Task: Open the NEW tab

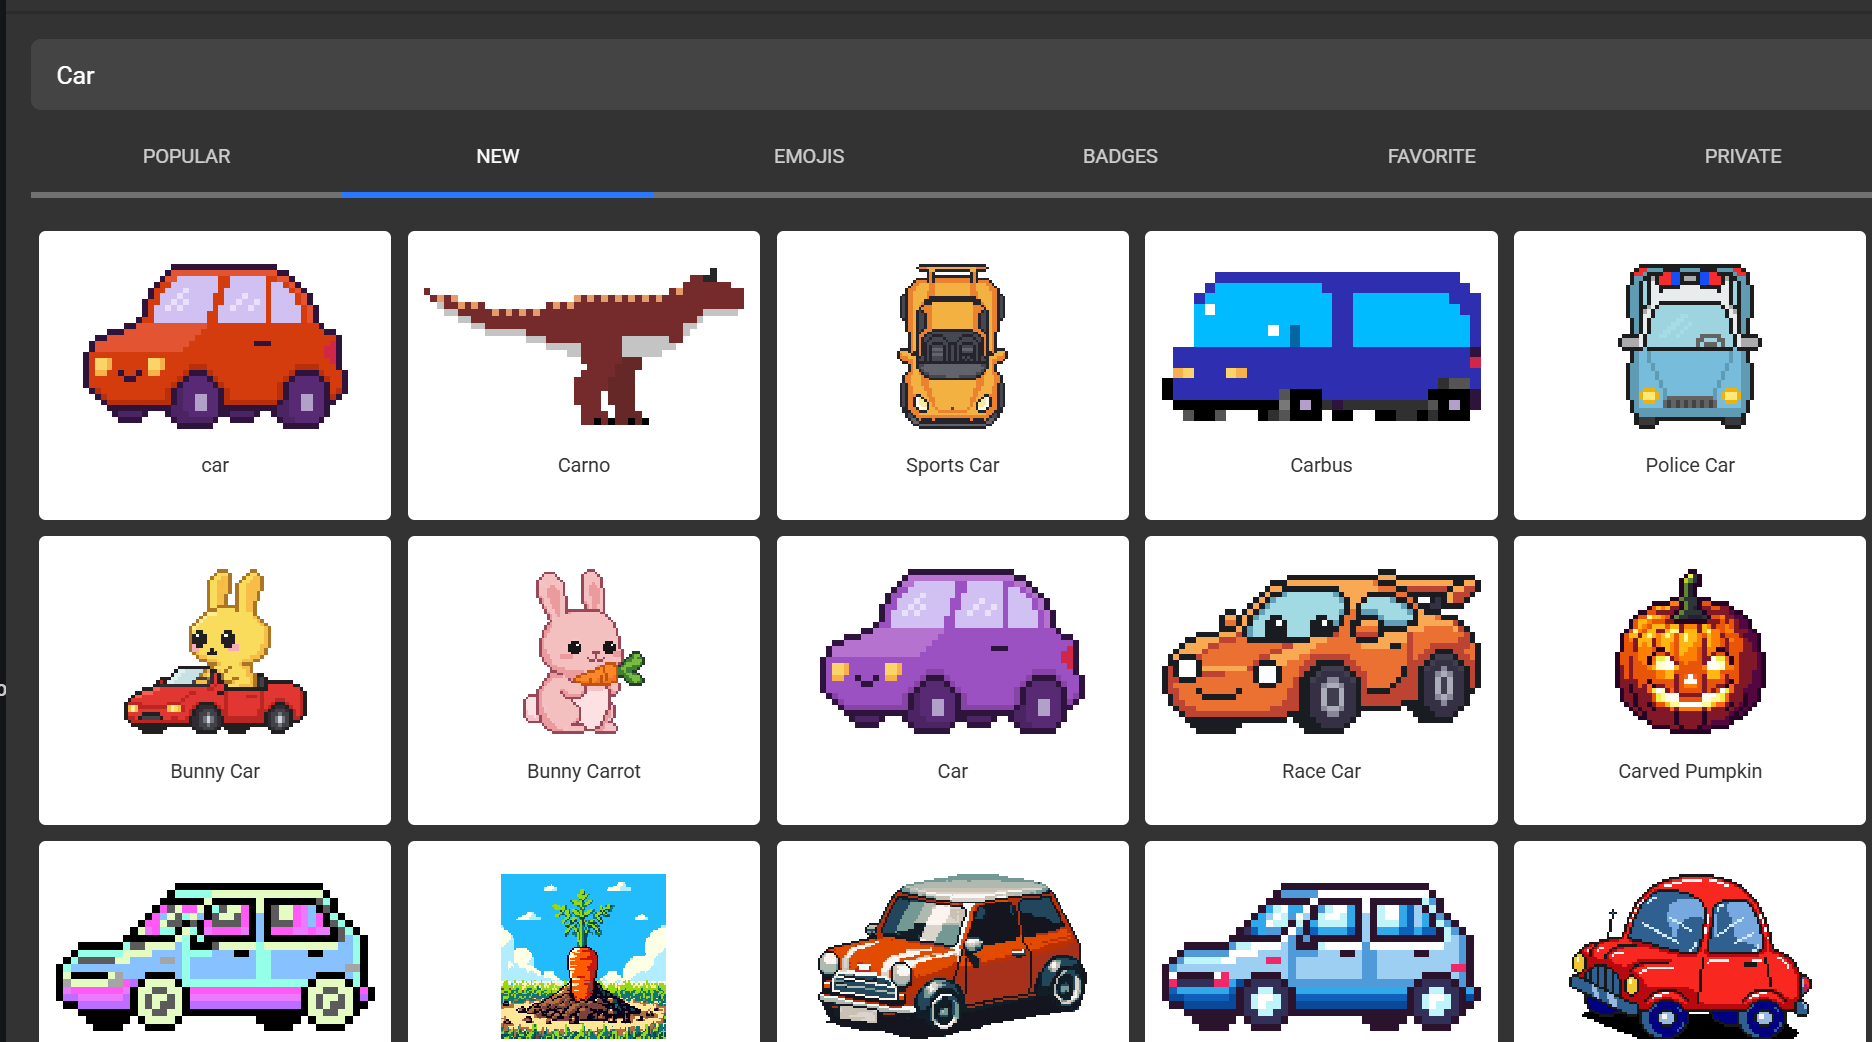Action: point(497,156)
